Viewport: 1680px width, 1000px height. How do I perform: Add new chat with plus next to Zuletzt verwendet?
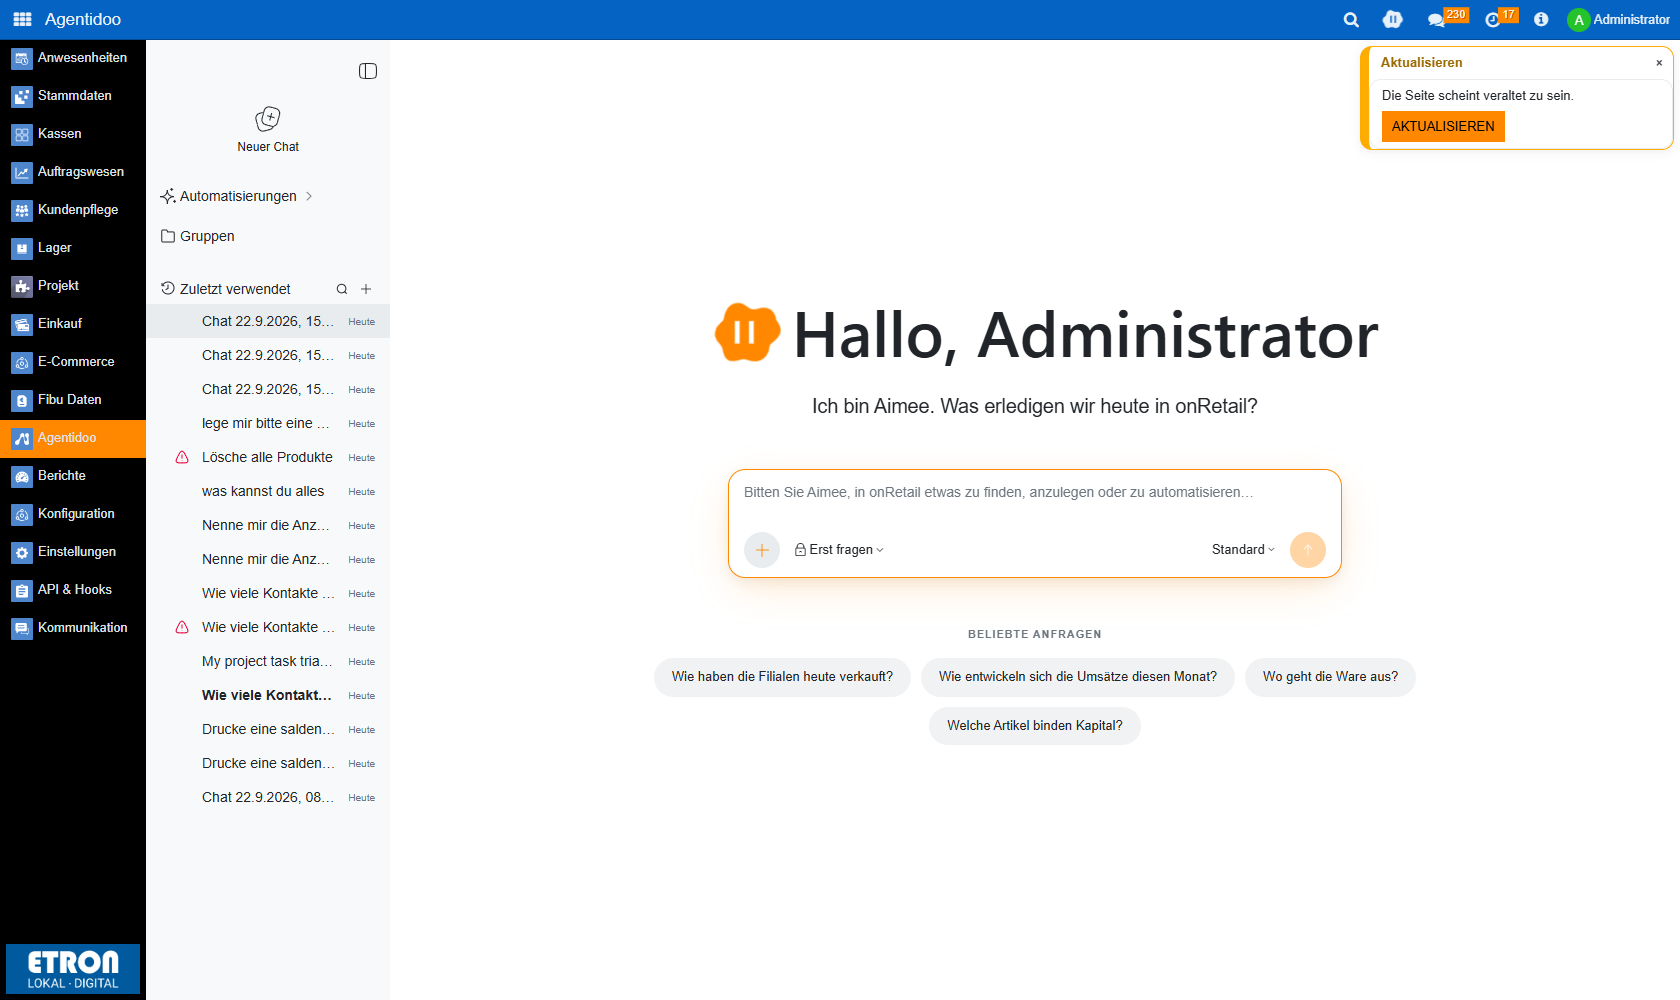click(x=366, y=289)
